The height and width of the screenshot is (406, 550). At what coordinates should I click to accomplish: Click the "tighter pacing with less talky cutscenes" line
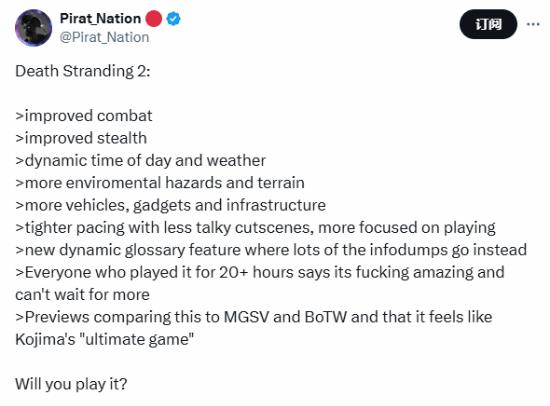pos(255,228)
